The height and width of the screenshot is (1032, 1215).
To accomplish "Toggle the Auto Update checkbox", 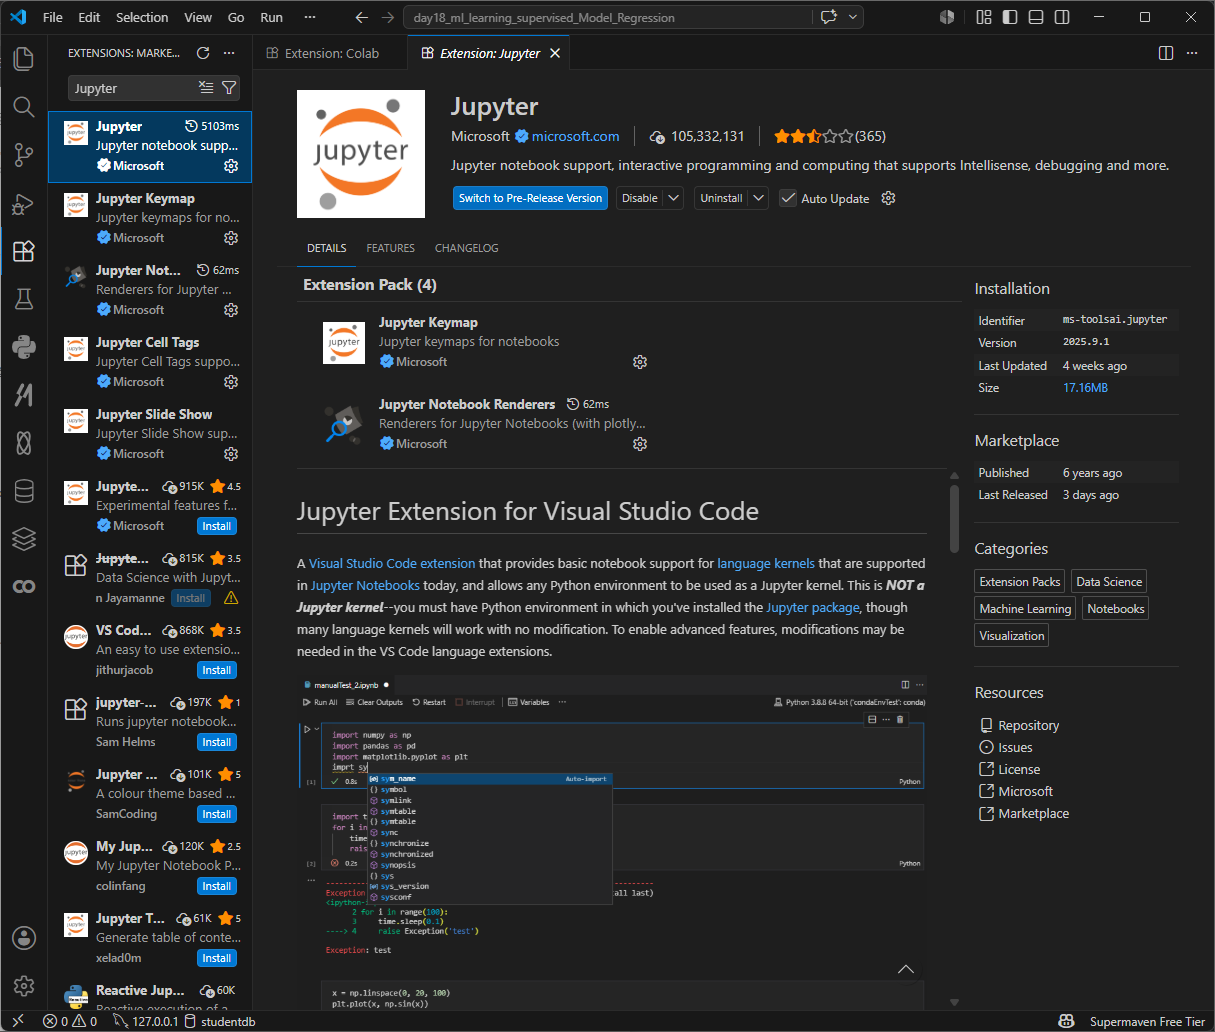I will [x=788, y=198].
